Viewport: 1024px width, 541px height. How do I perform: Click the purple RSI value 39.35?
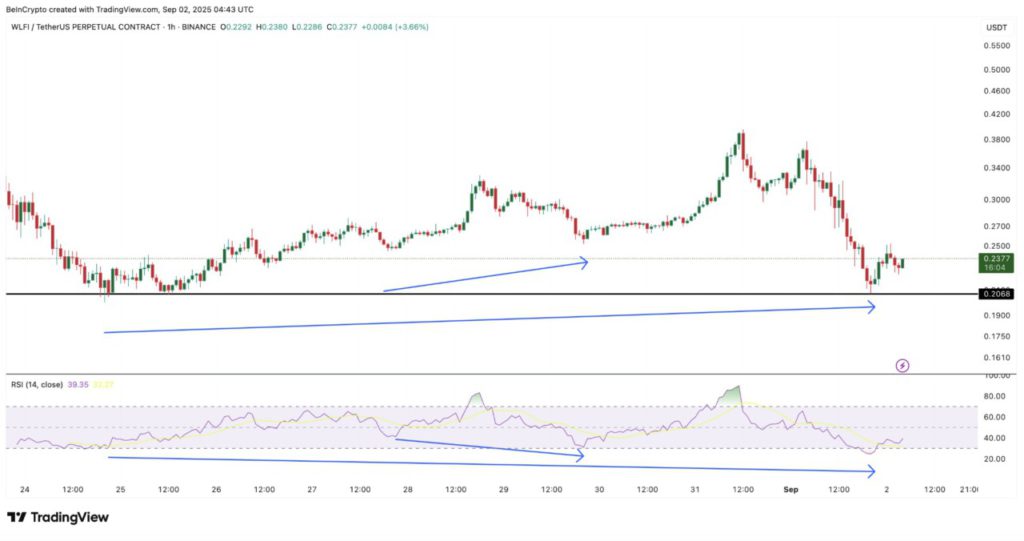[x=78, y=383]
